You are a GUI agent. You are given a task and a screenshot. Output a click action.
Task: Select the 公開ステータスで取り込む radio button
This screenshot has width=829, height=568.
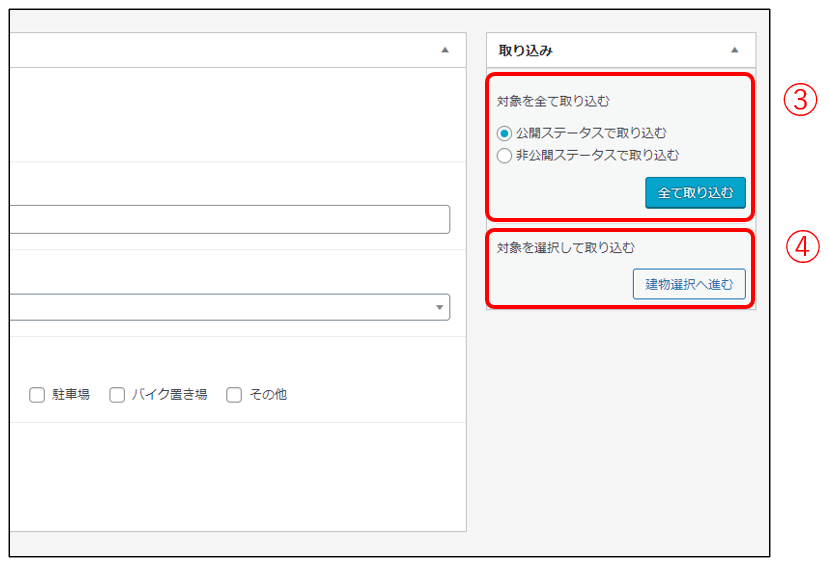coord(504,133)
